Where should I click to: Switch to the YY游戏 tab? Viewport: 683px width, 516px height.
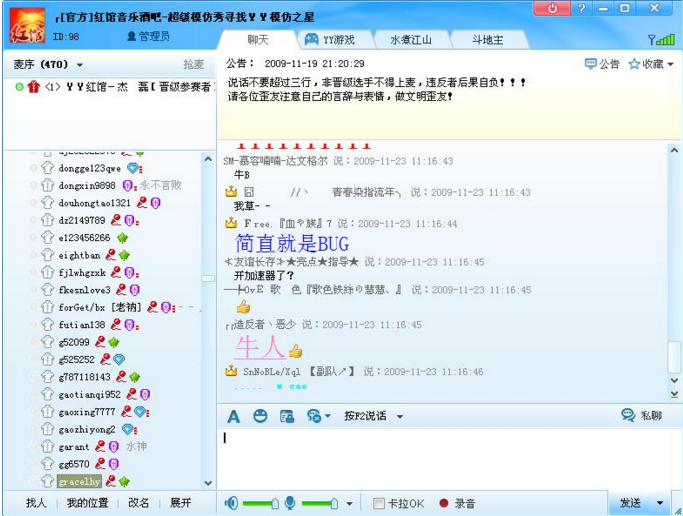point(335,40)
